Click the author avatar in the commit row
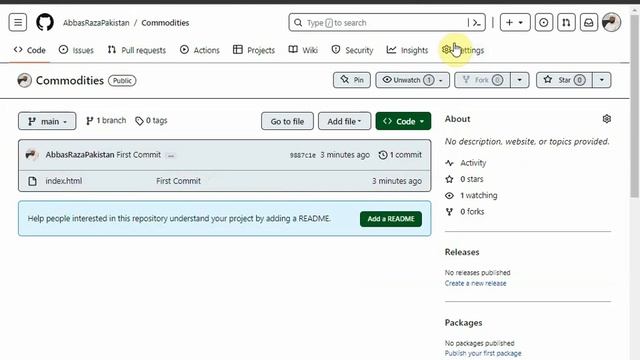Viewport: 640px width, 360px height. point(31,155)
